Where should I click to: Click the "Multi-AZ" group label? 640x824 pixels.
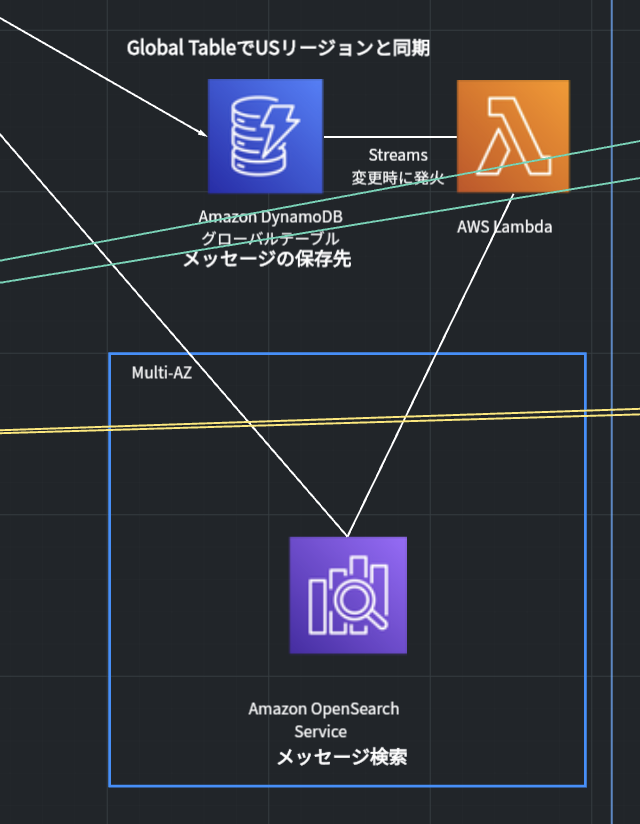(x=162, y=373)
